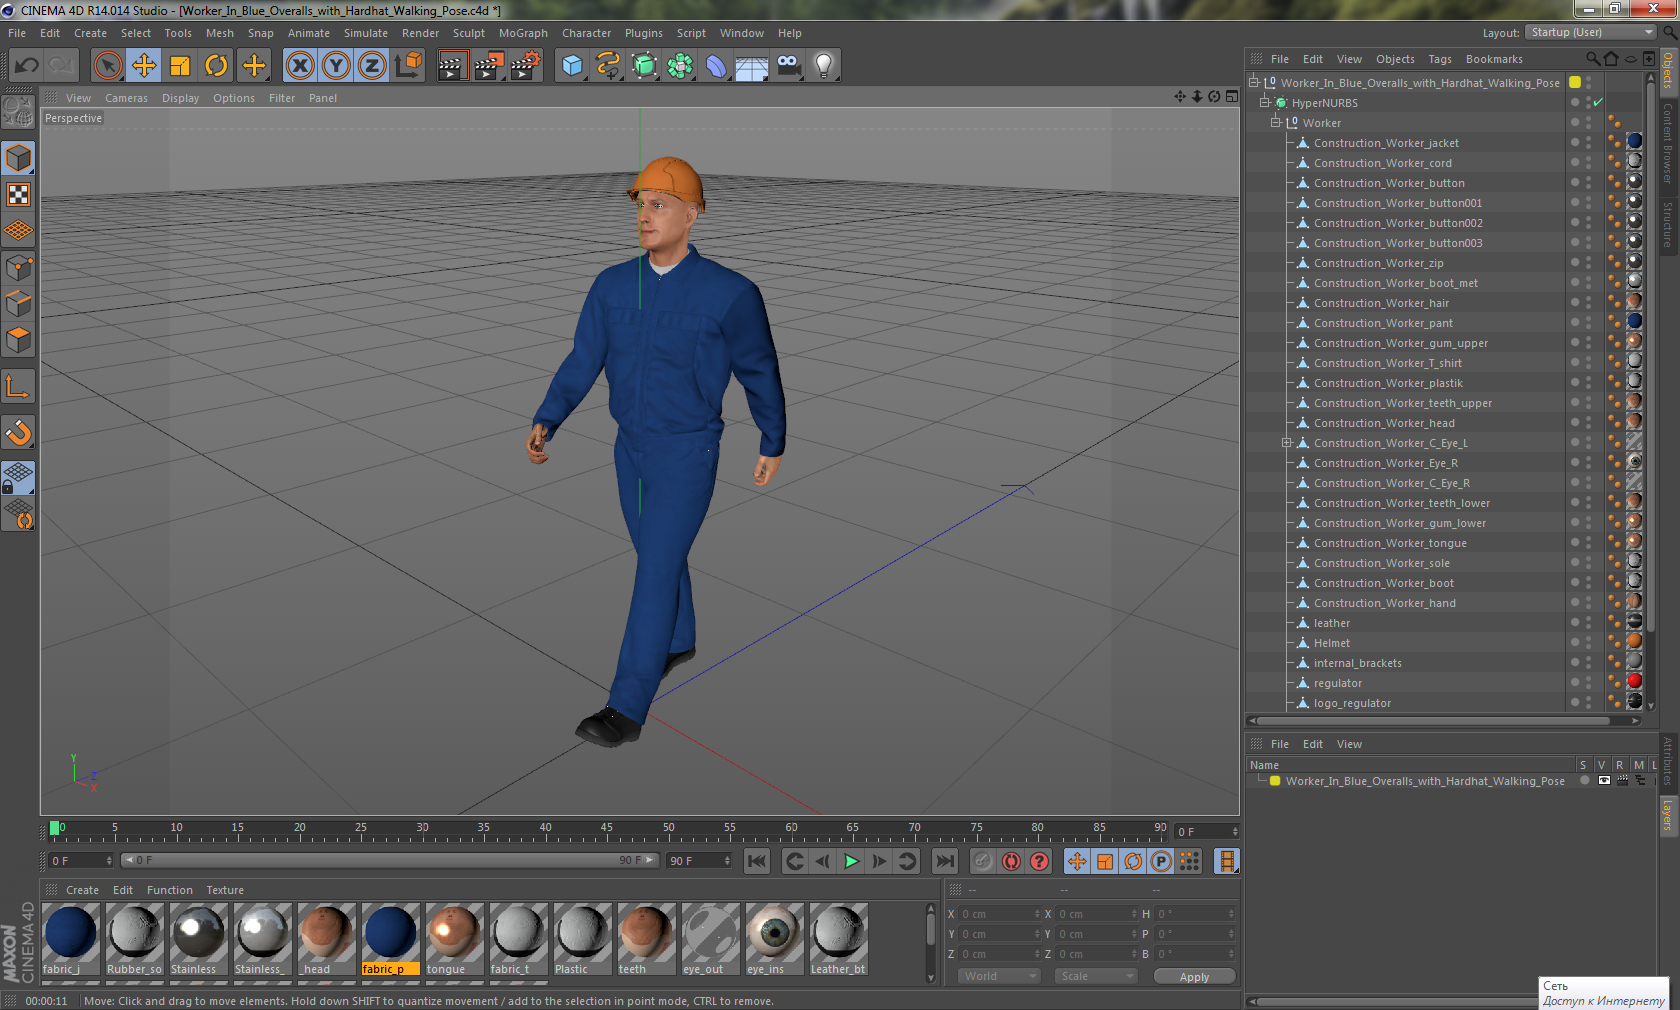Open the Array modeling objects icon
1680x1010 pixels.
680,66
